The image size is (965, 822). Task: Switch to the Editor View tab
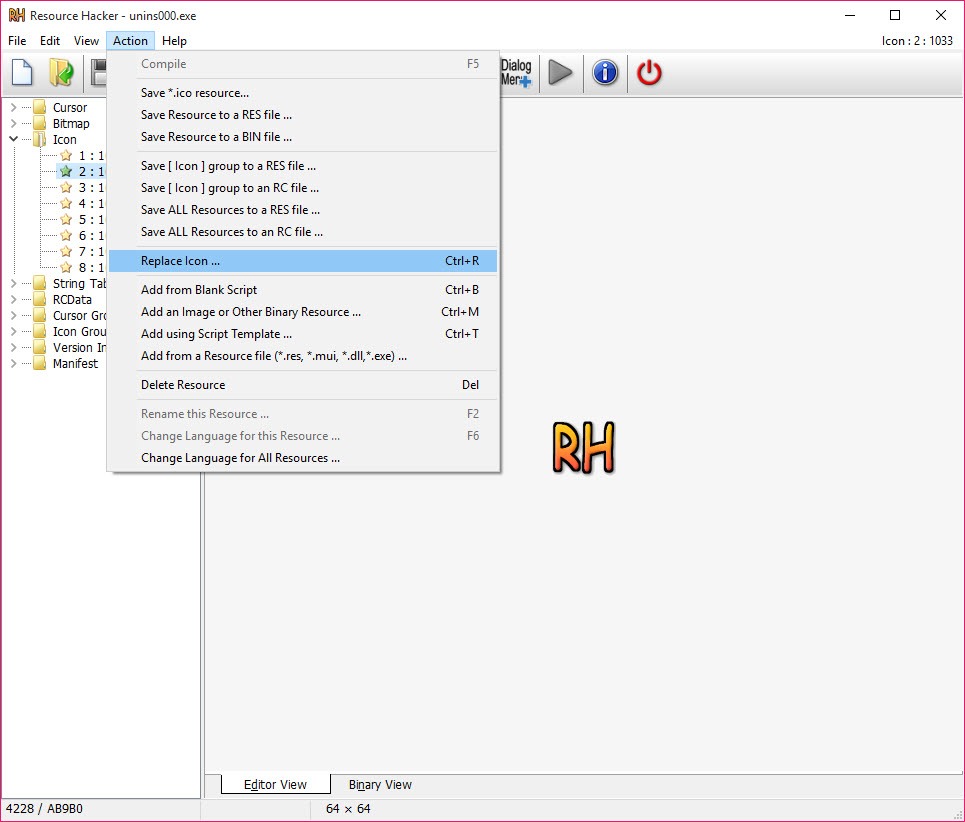point(275,784)
